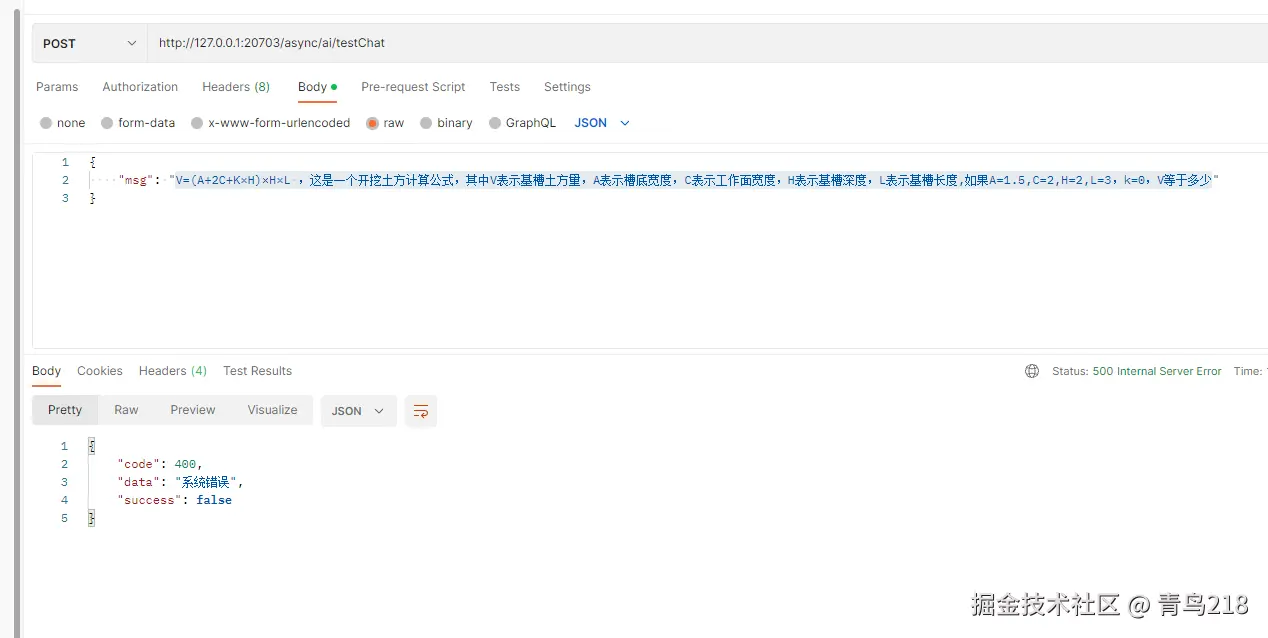Image resolution: width=1268 pixels, height=638 pixels.
Task: Click the "success": false response line
Action: point(175,500)
